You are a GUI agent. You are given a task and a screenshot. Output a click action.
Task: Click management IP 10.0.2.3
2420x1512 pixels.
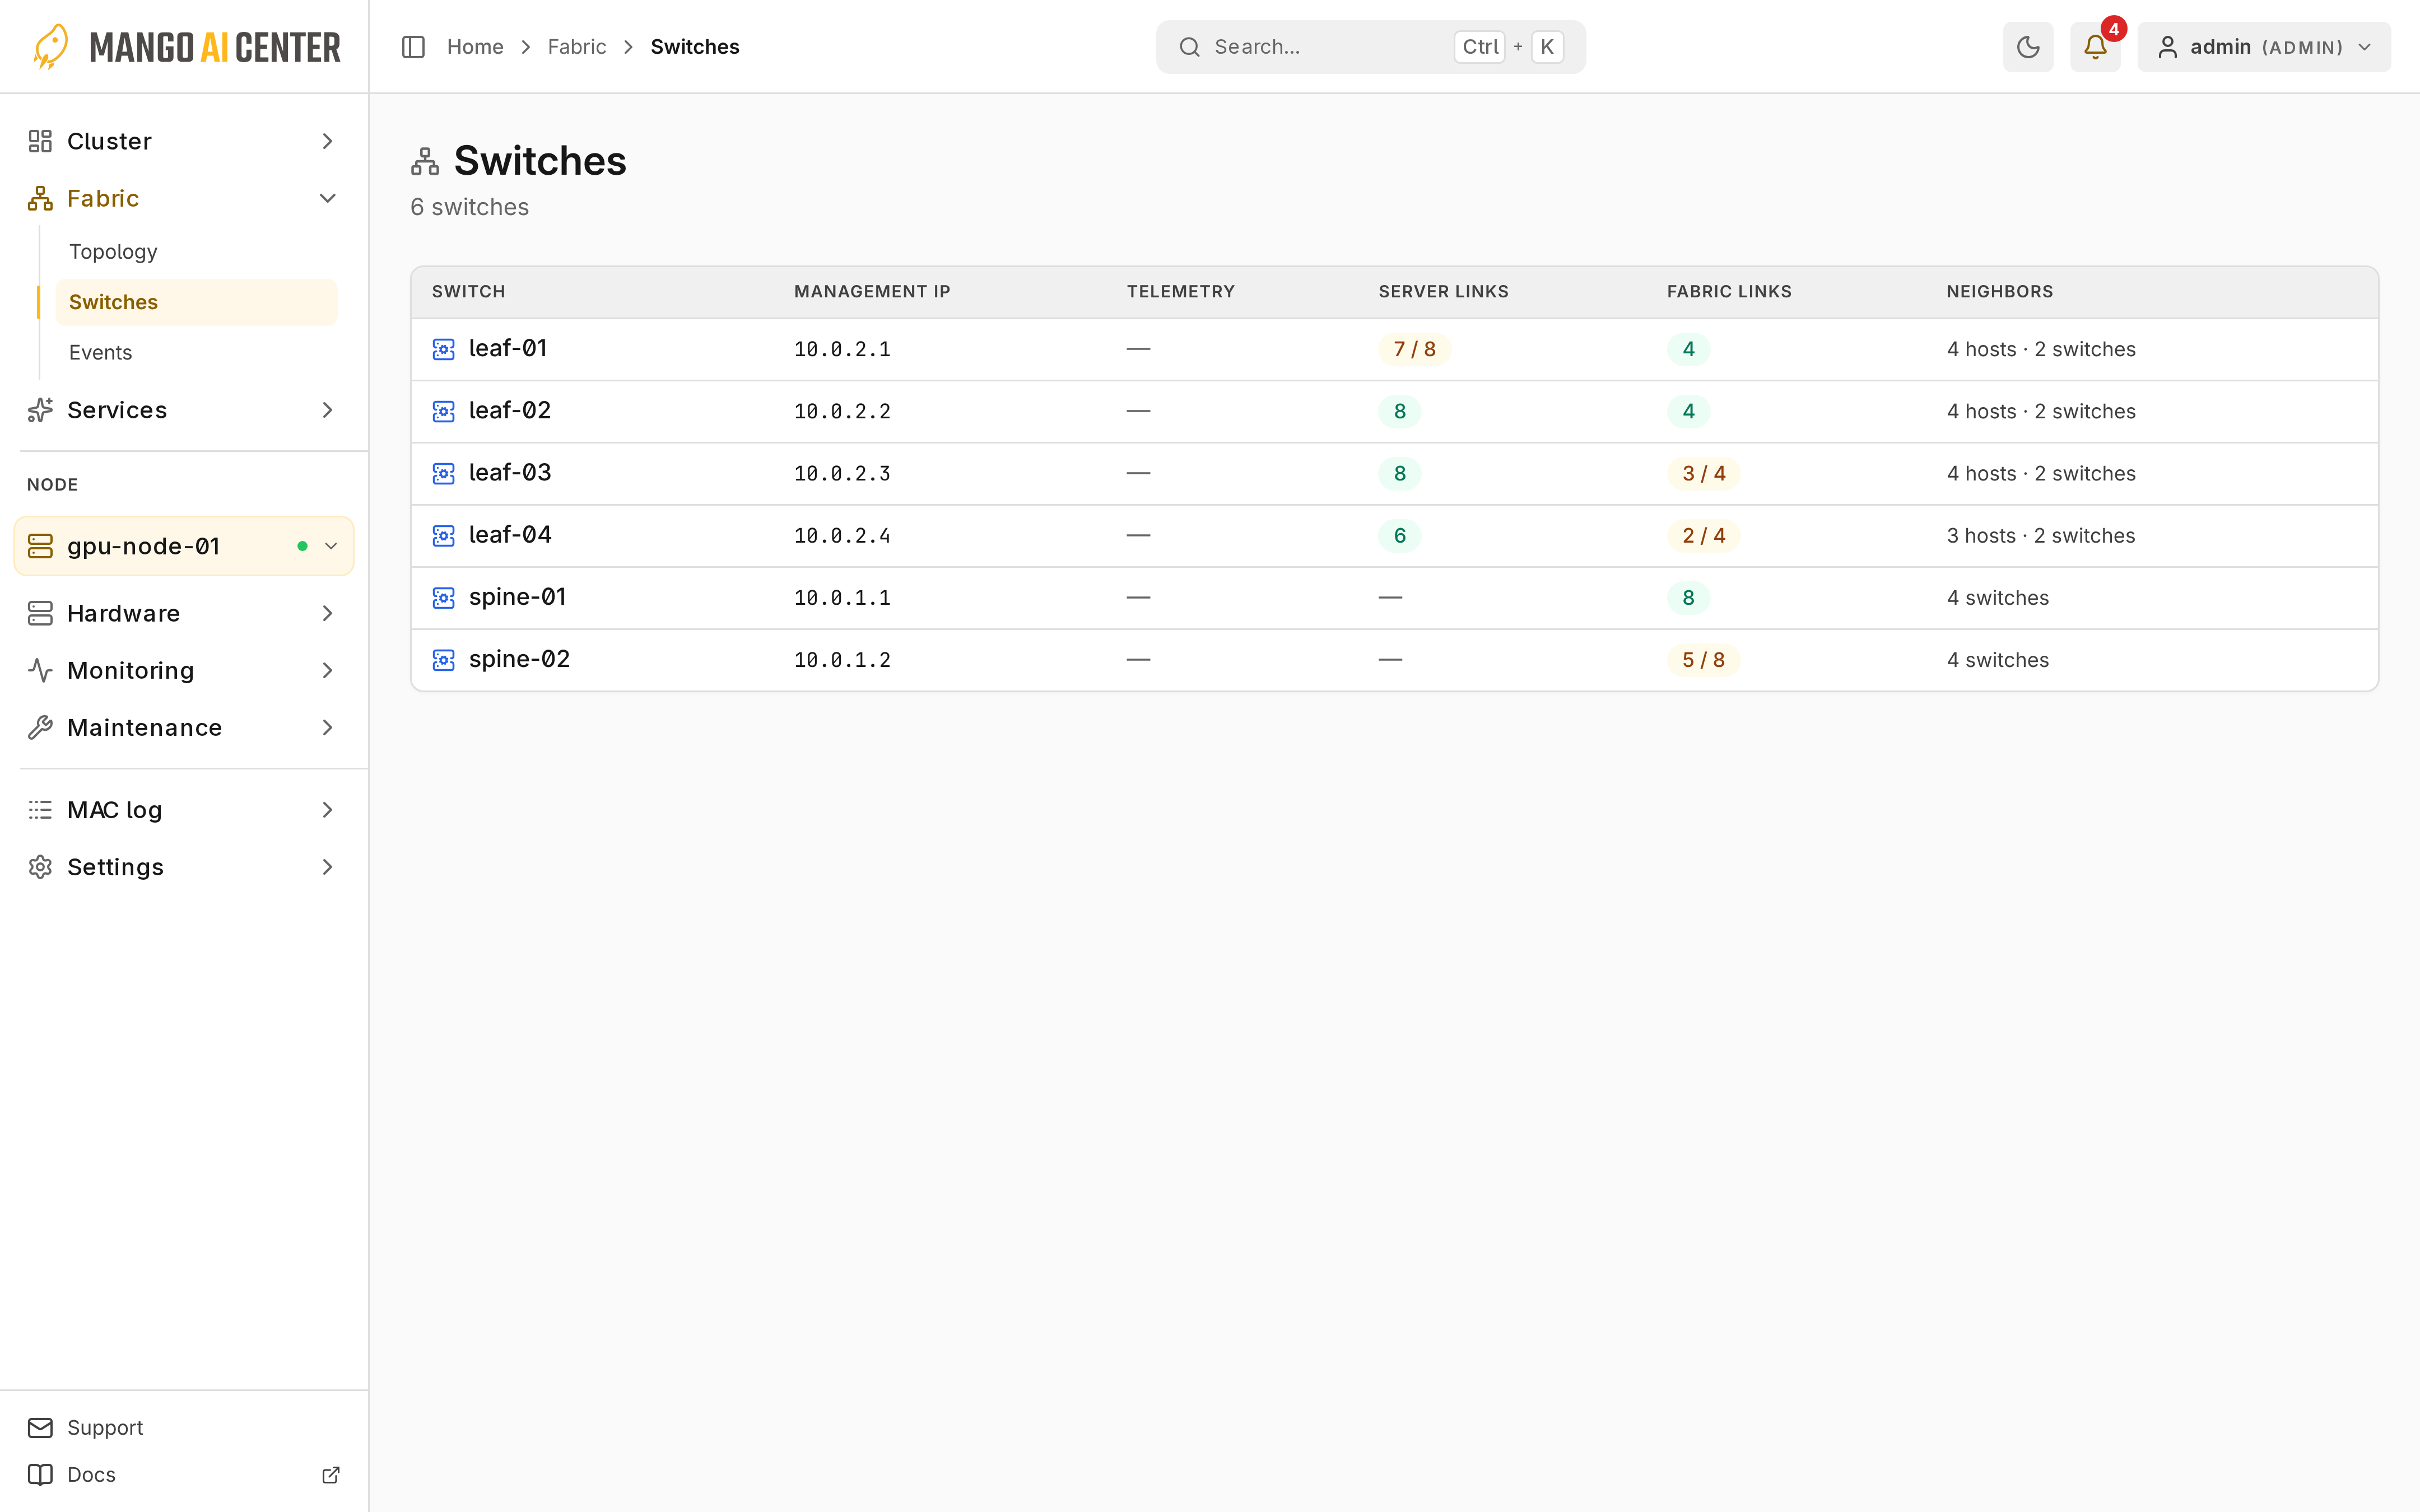(842, 474)
